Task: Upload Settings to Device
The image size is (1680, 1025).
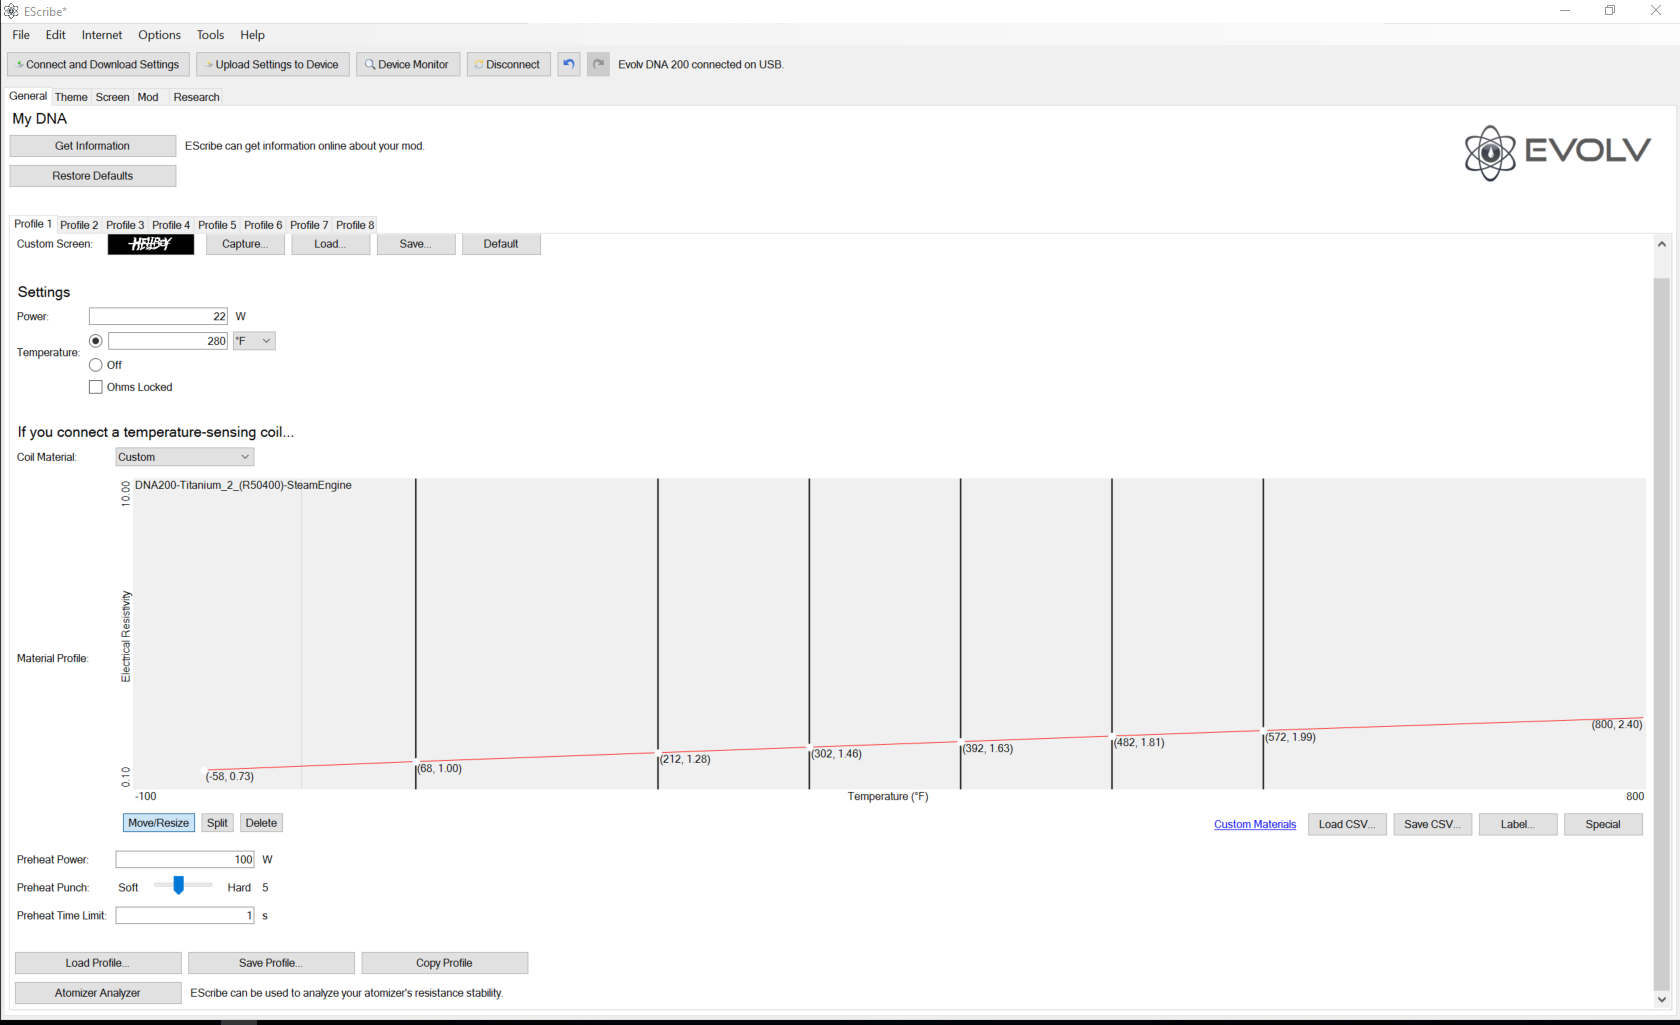Action: point(273,64)
